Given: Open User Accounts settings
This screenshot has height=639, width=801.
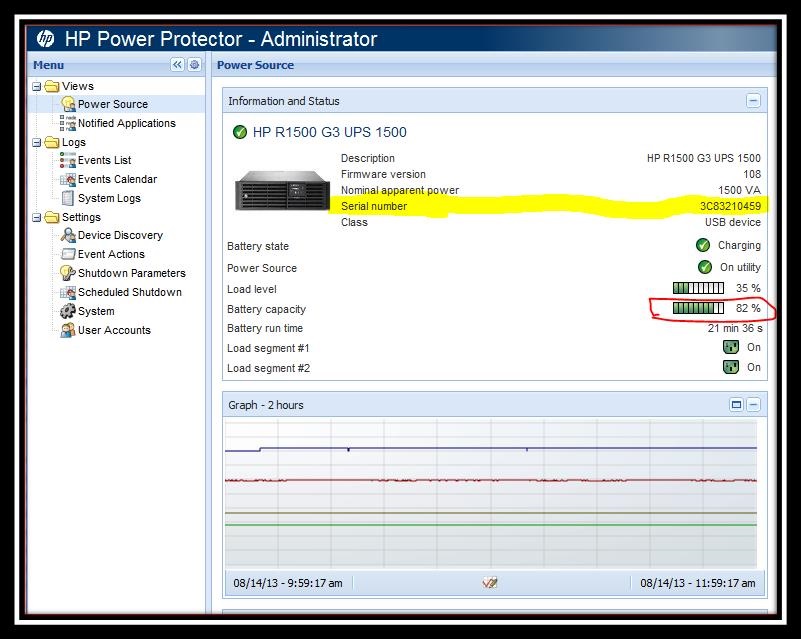Looking at the screenshot, I should pyautogui.click(x=114, y=330).
